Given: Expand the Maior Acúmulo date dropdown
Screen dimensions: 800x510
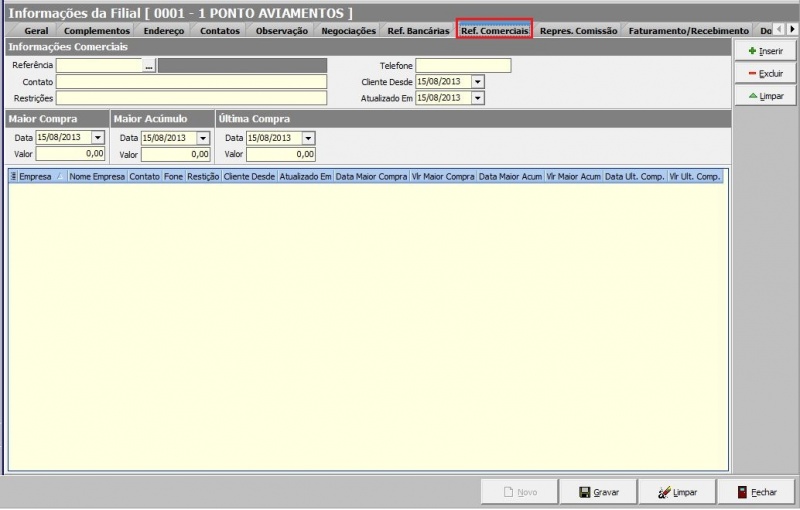Looking at the screenshot, I should click(x=203, y=138).
